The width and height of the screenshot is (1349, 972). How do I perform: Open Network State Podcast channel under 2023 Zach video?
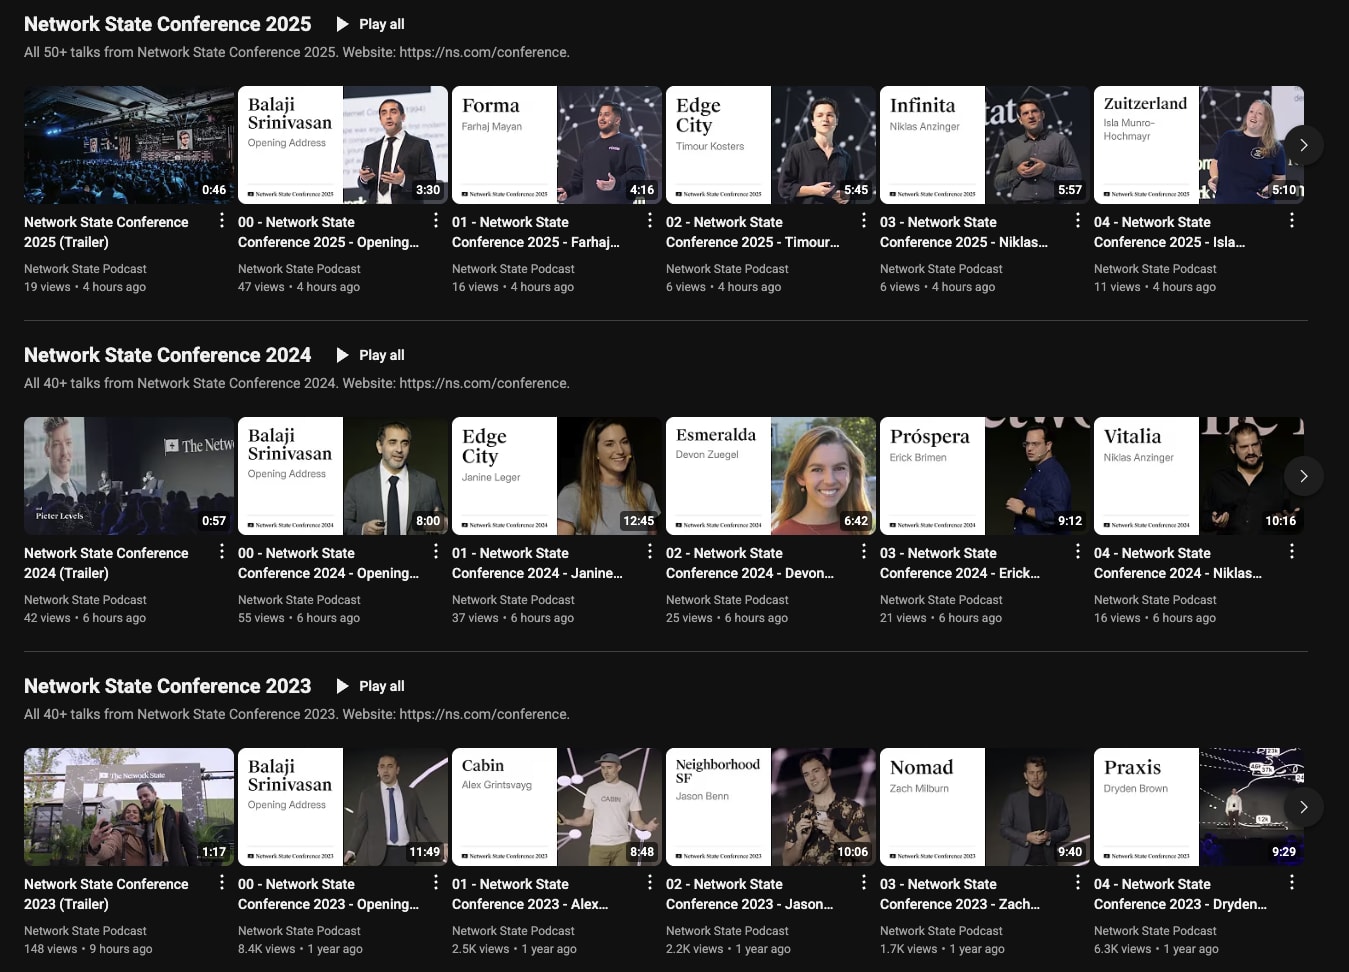click(x=941, y=931)
